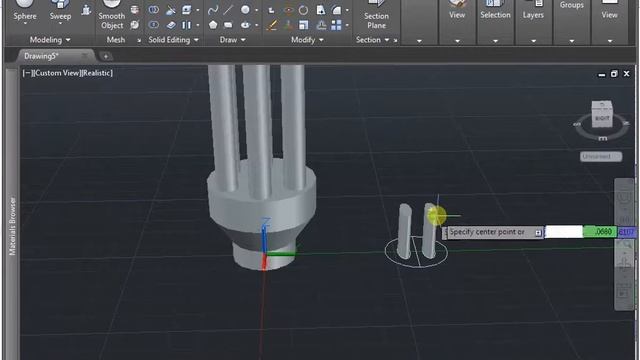This screenshot has height=360, width=640.
Task: Open the options icon on the 'Specify center point or' prompt
Action: point(538,233)
